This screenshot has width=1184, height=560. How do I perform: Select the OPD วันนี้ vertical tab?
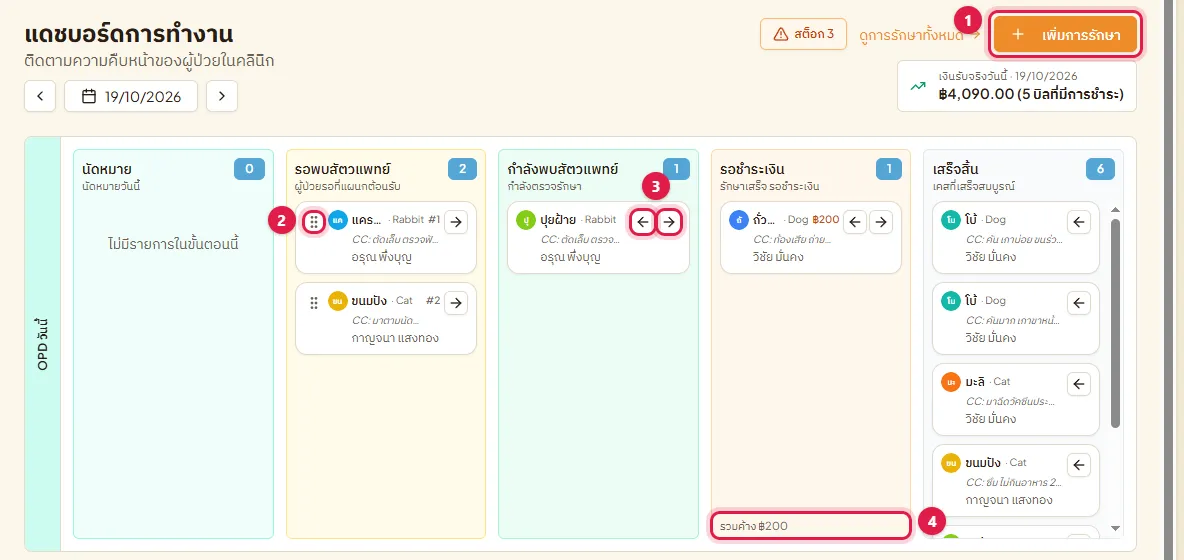(43, 343)
